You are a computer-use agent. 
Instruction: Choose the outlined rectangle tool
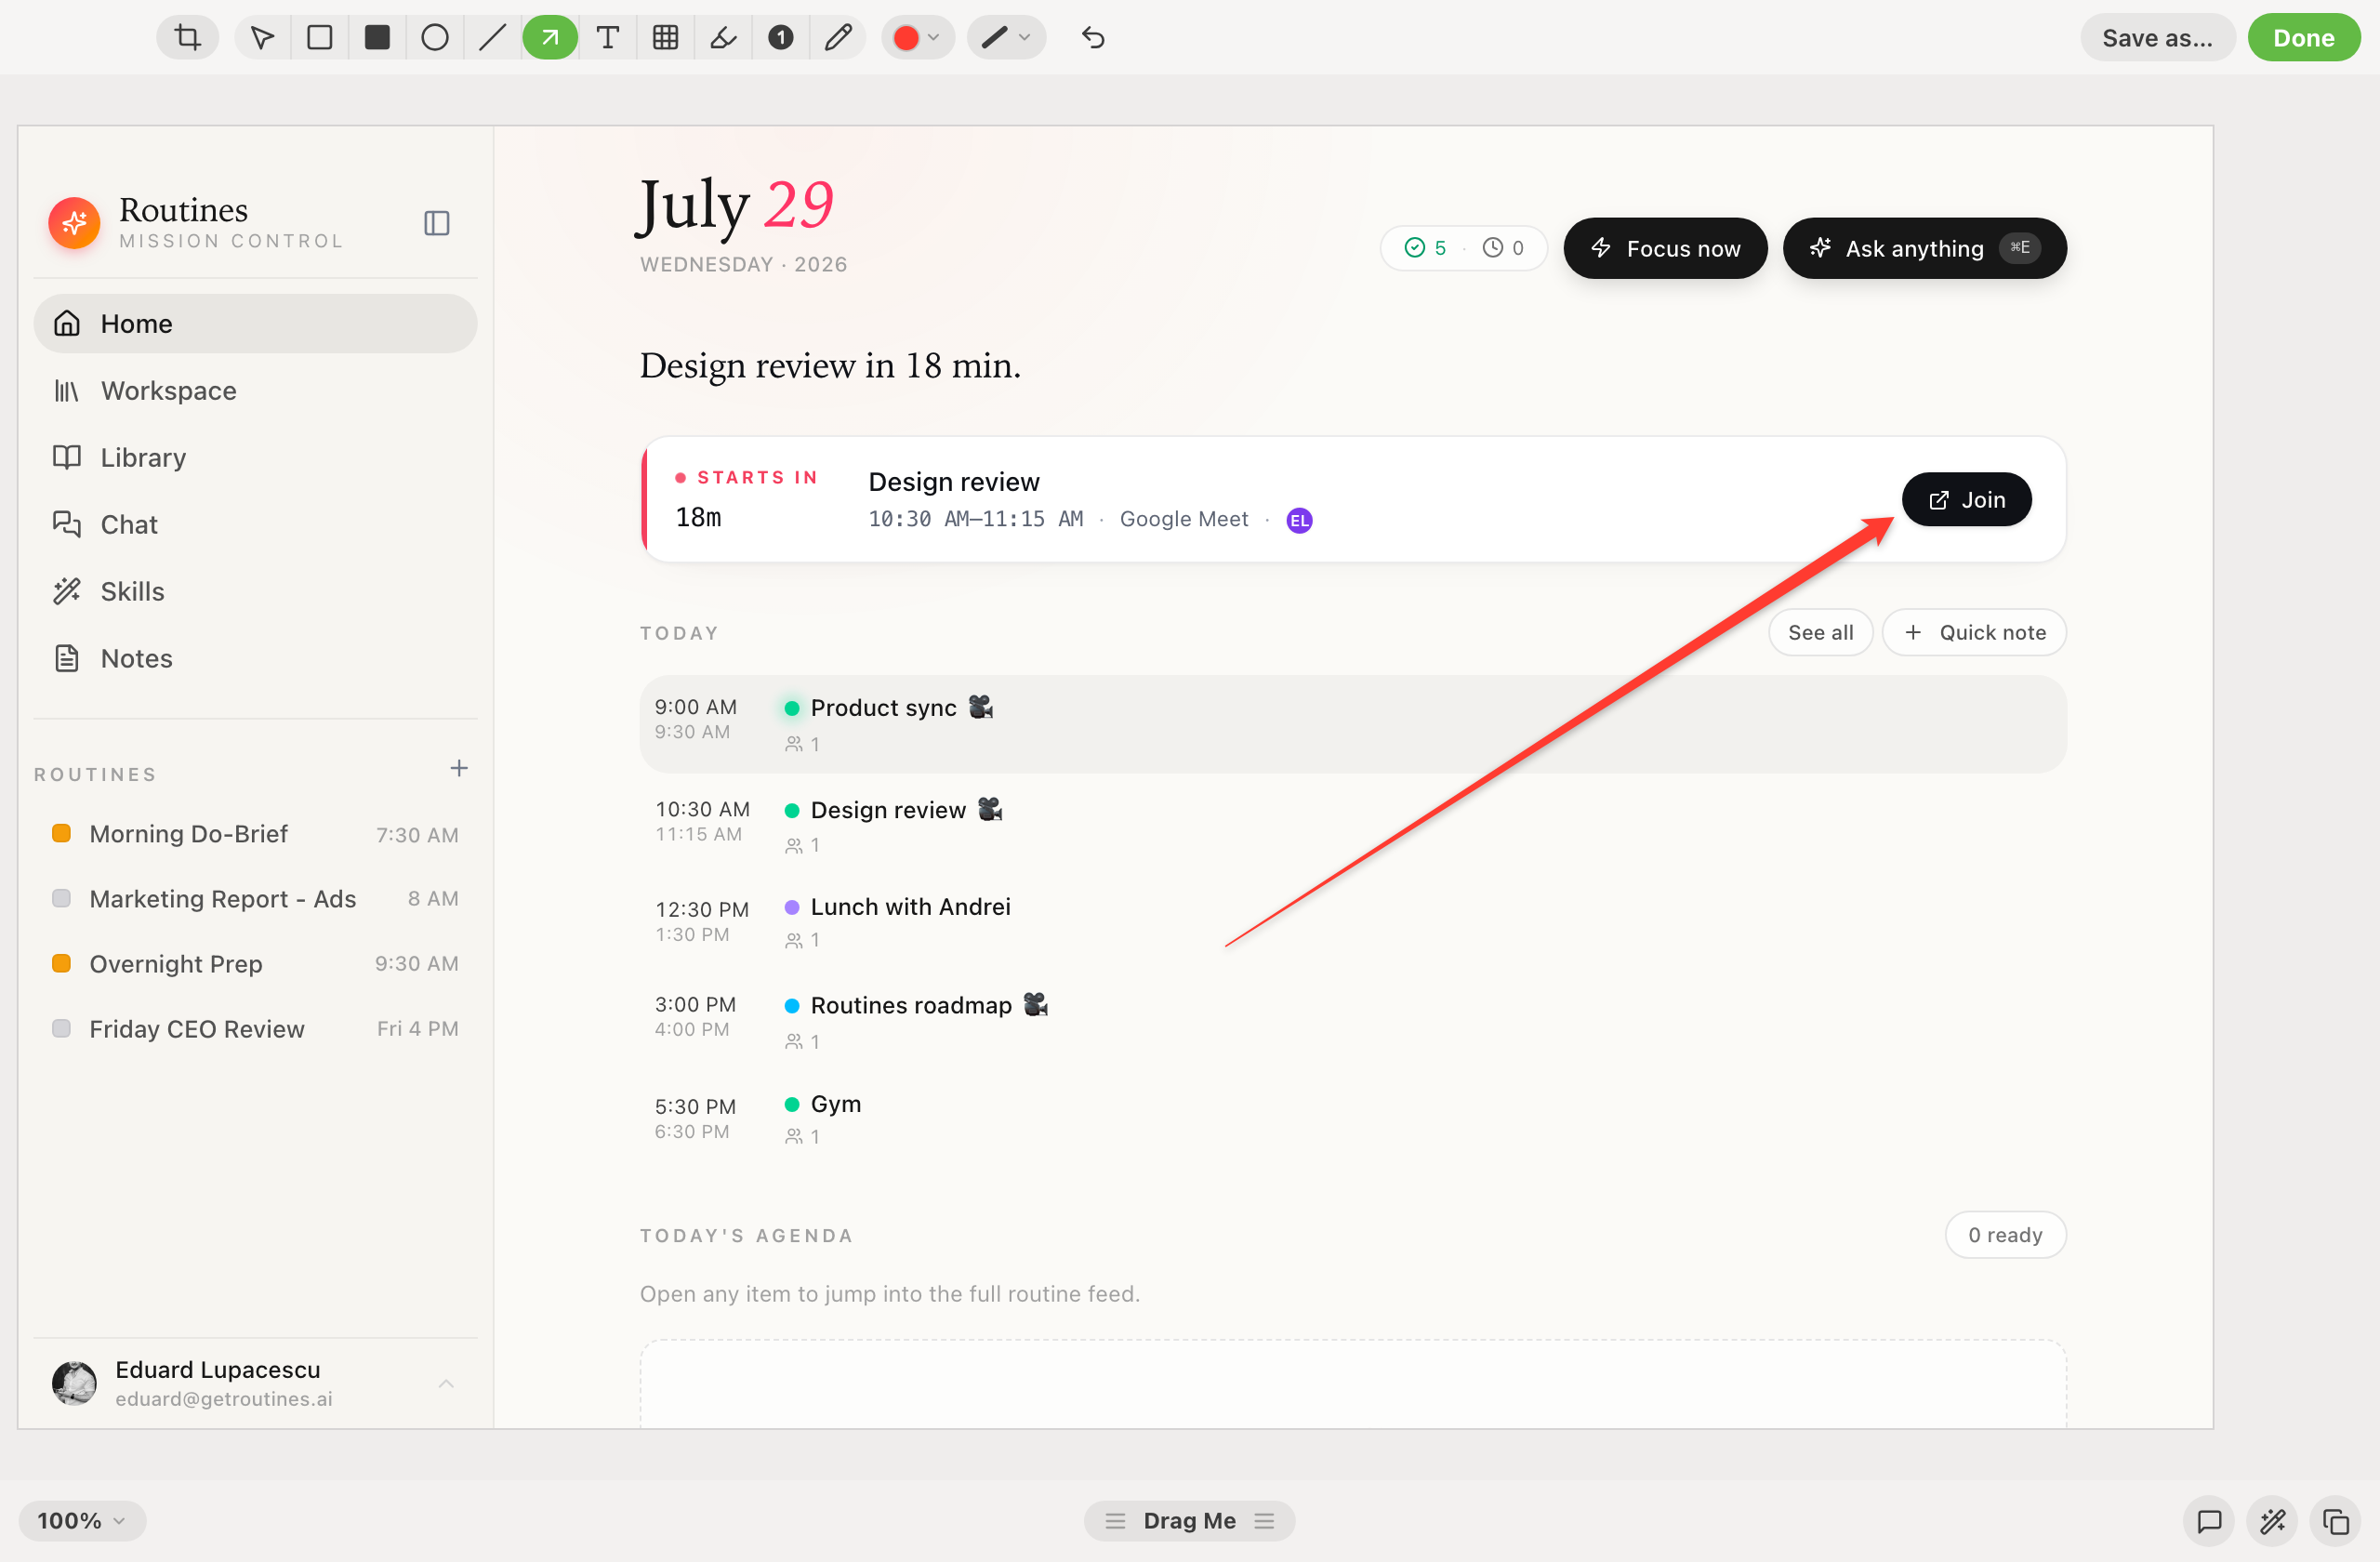click(320, 38)
